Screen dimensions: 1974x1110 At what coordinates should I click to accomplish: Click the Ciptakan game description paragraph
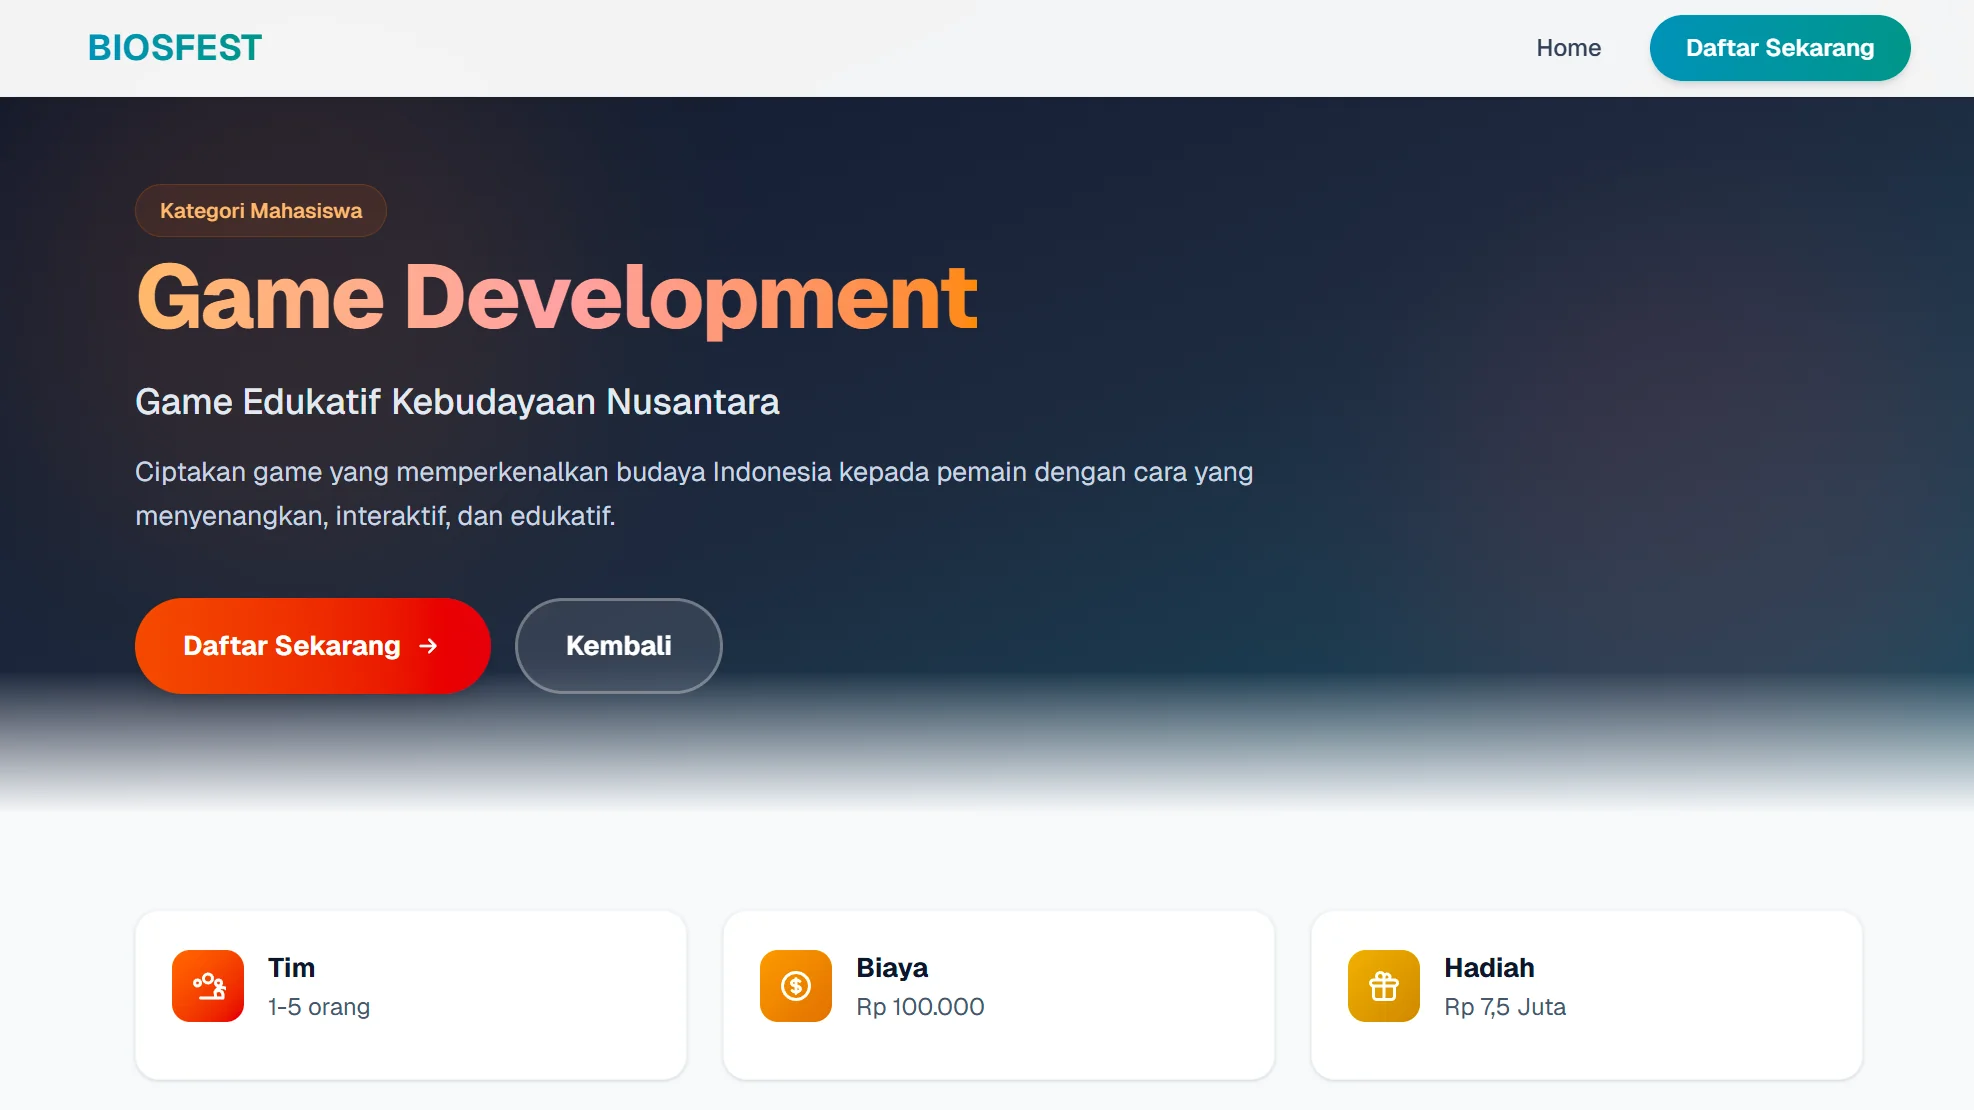coord(693,493)
